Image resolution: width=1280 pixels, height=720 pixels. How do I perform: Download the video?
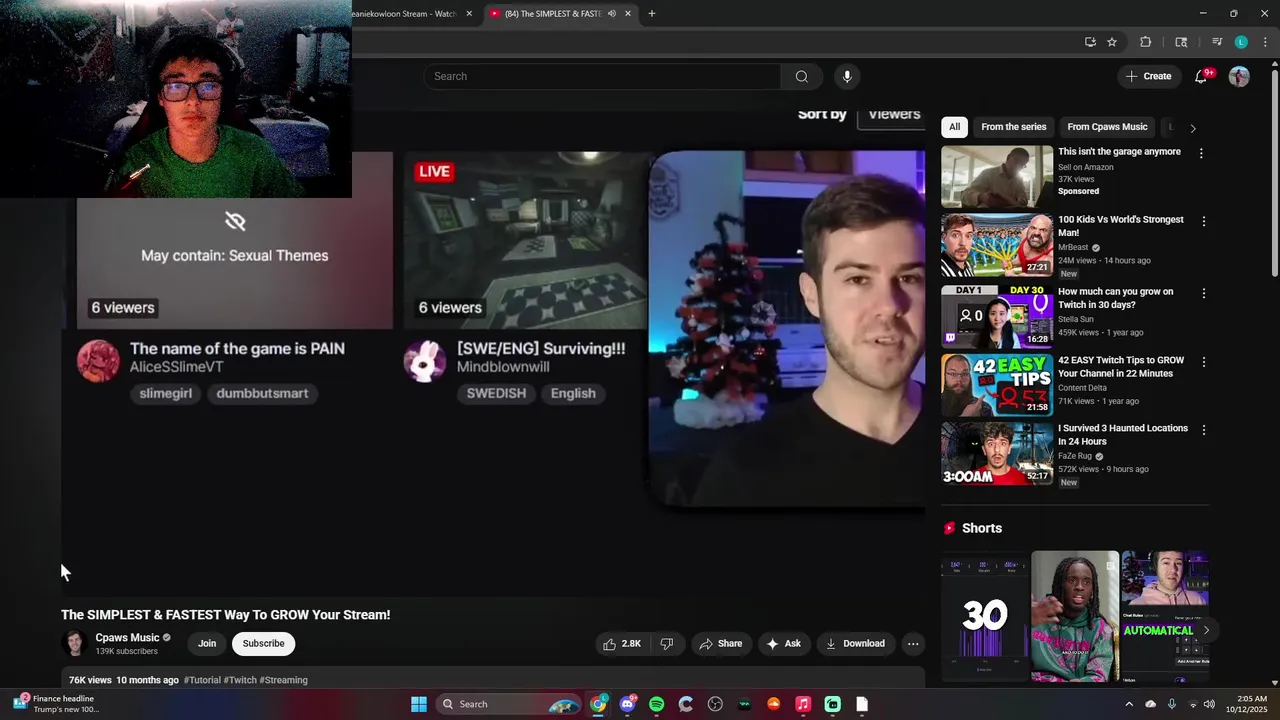click(x=855, y=644)
